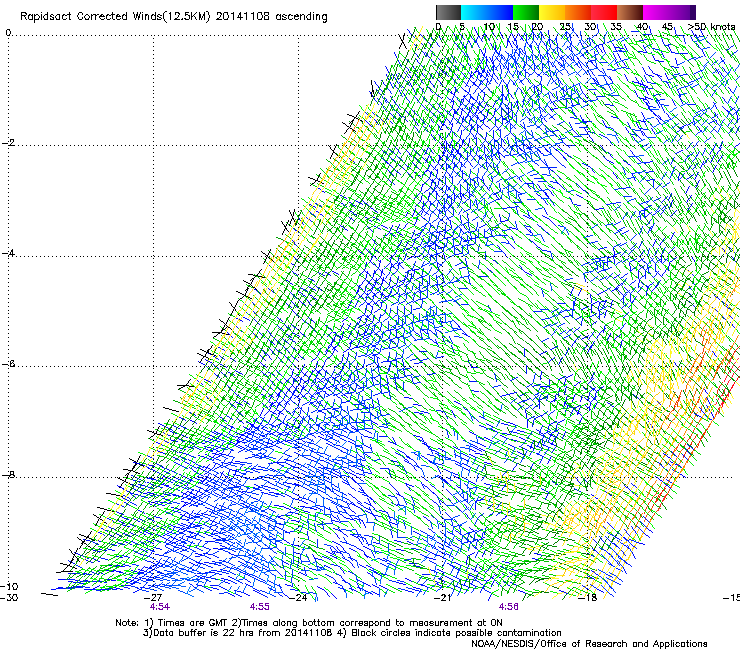Click the purple time label '4:58'

point(508,607)
